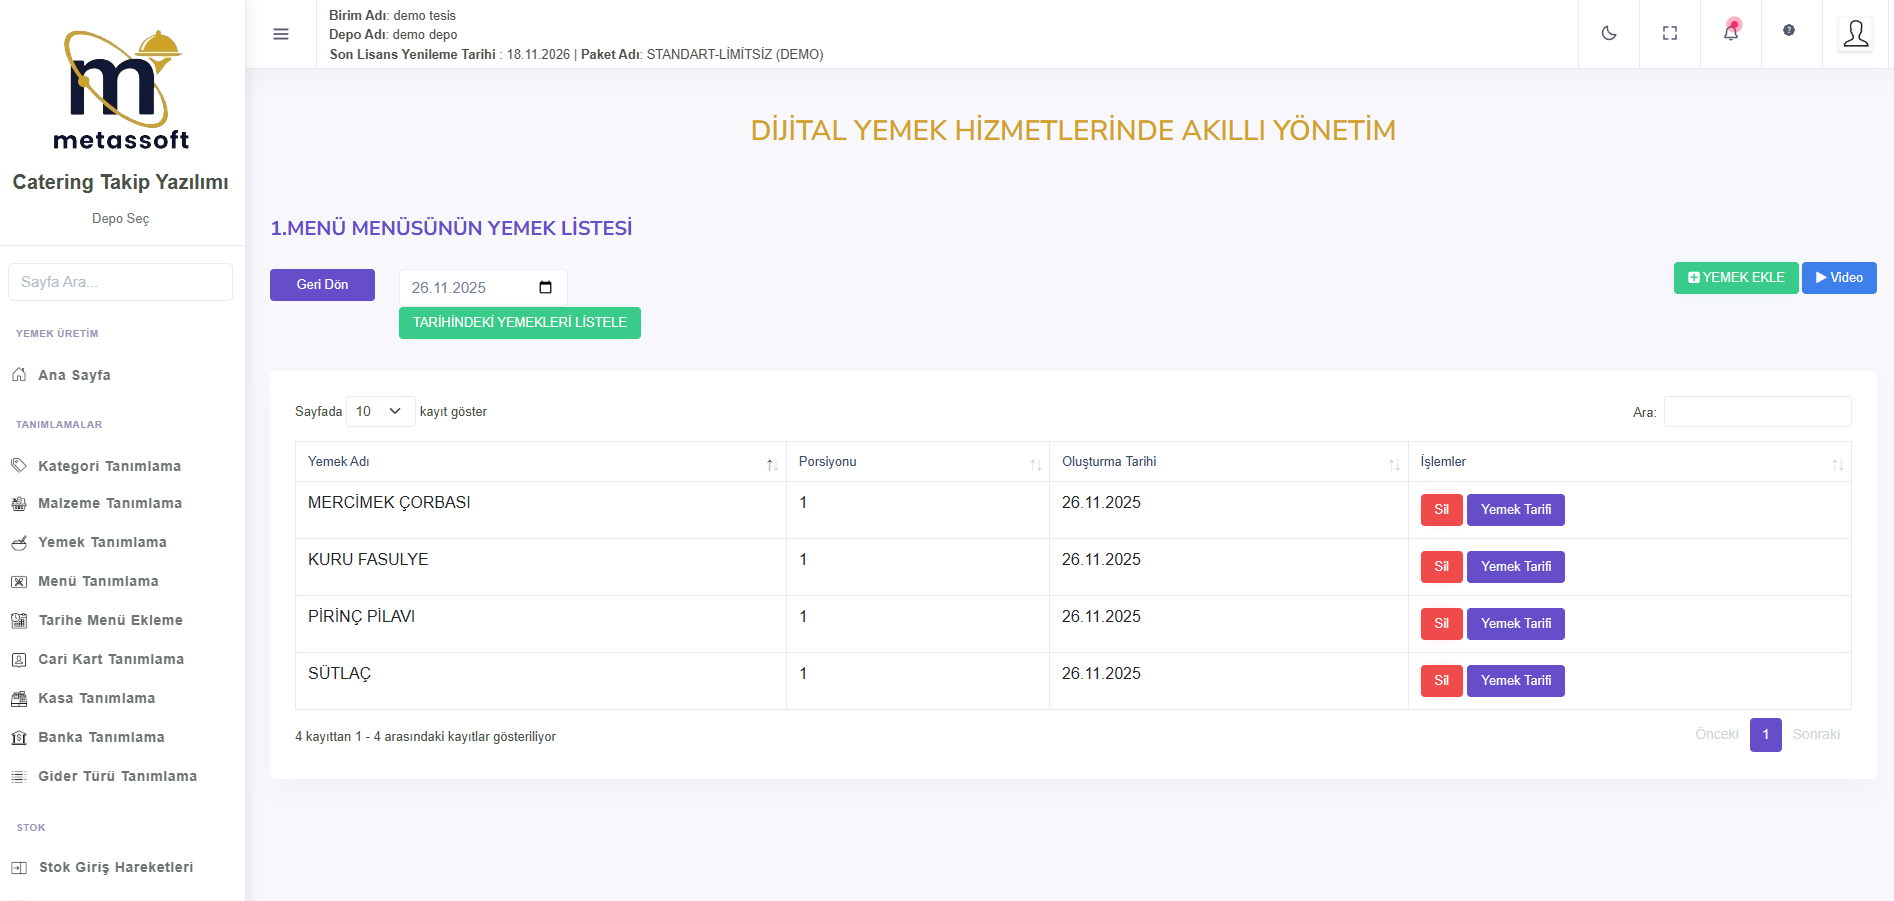
Task: Go to Stok Giriş Hareketleri menu item
Action: coord(115,868)
